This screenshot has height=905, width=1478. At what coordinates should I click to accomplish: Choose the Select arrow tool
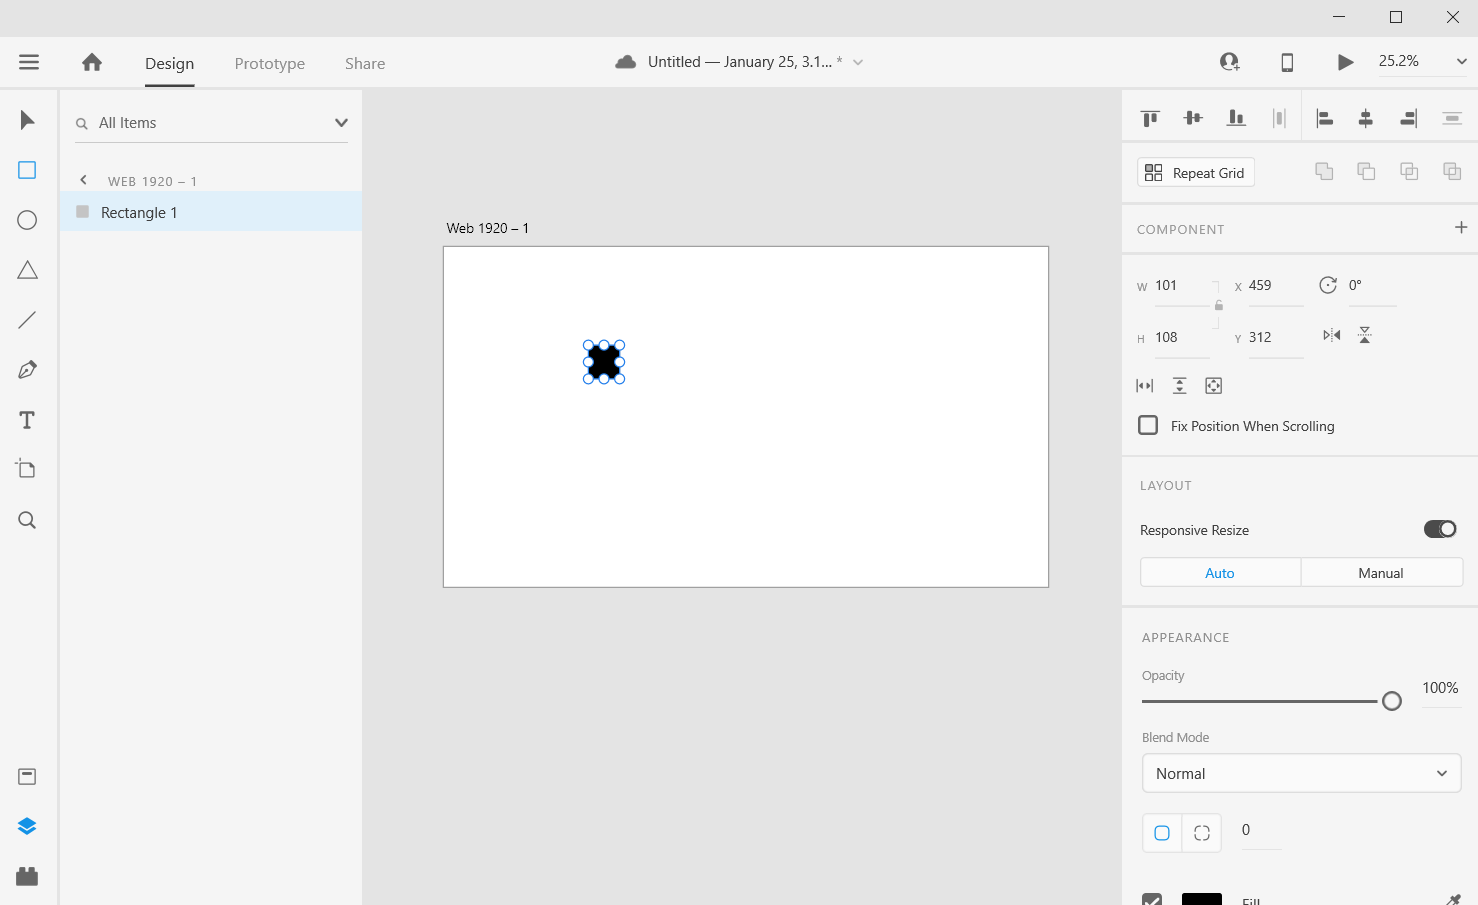[27, 121]
